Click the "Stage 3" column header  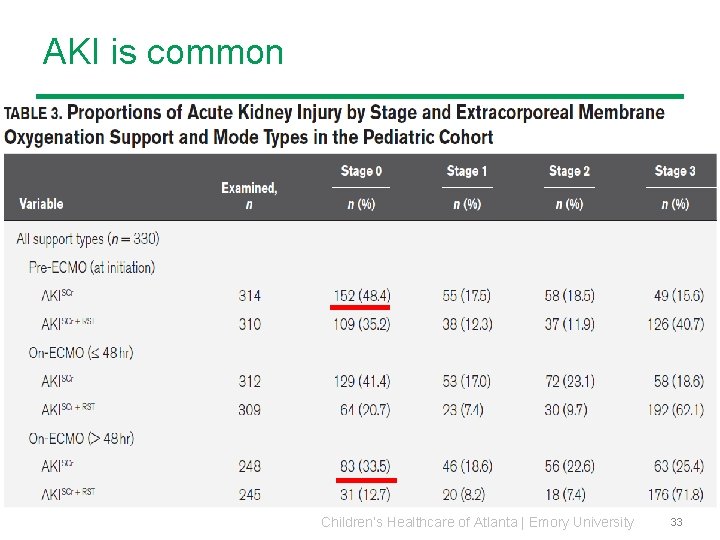click(x=675, y=171)
